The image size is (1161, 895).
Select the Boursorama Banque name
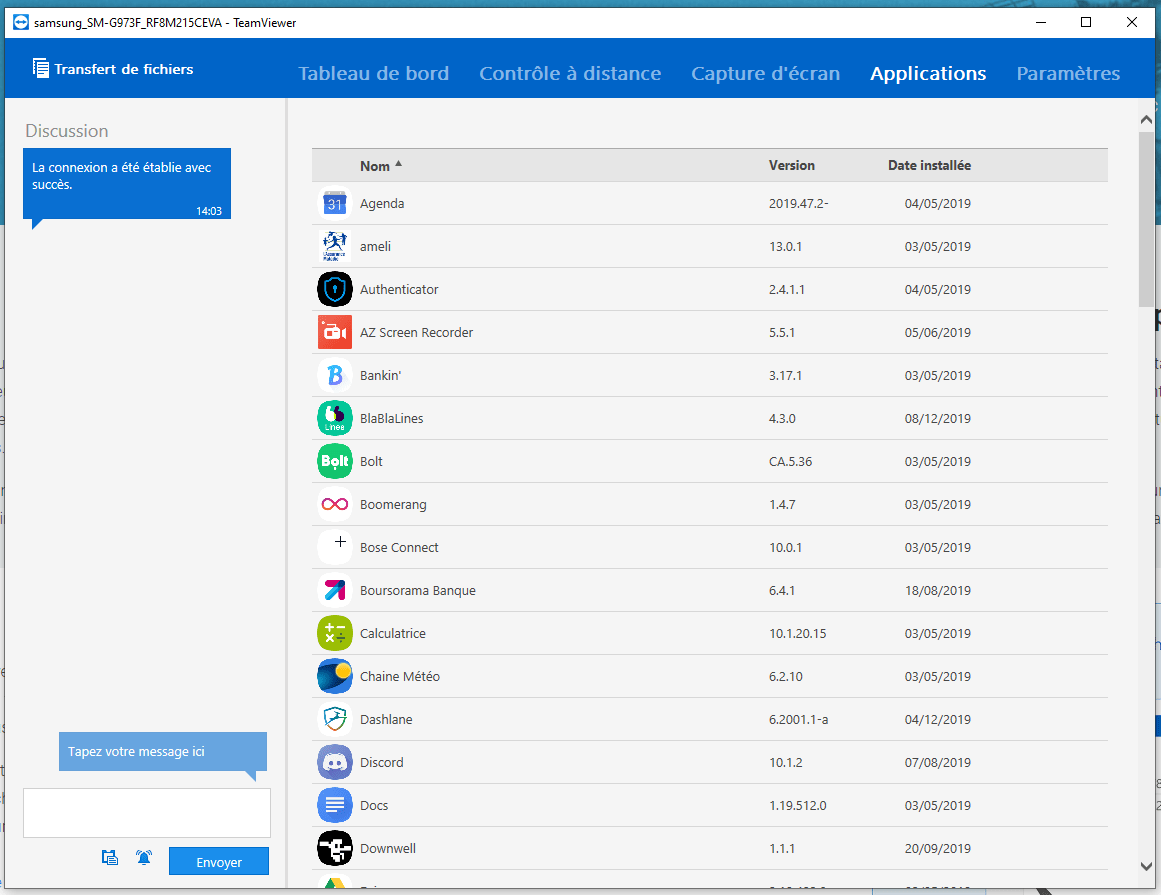pyautogui.click(x=418, y=590)
